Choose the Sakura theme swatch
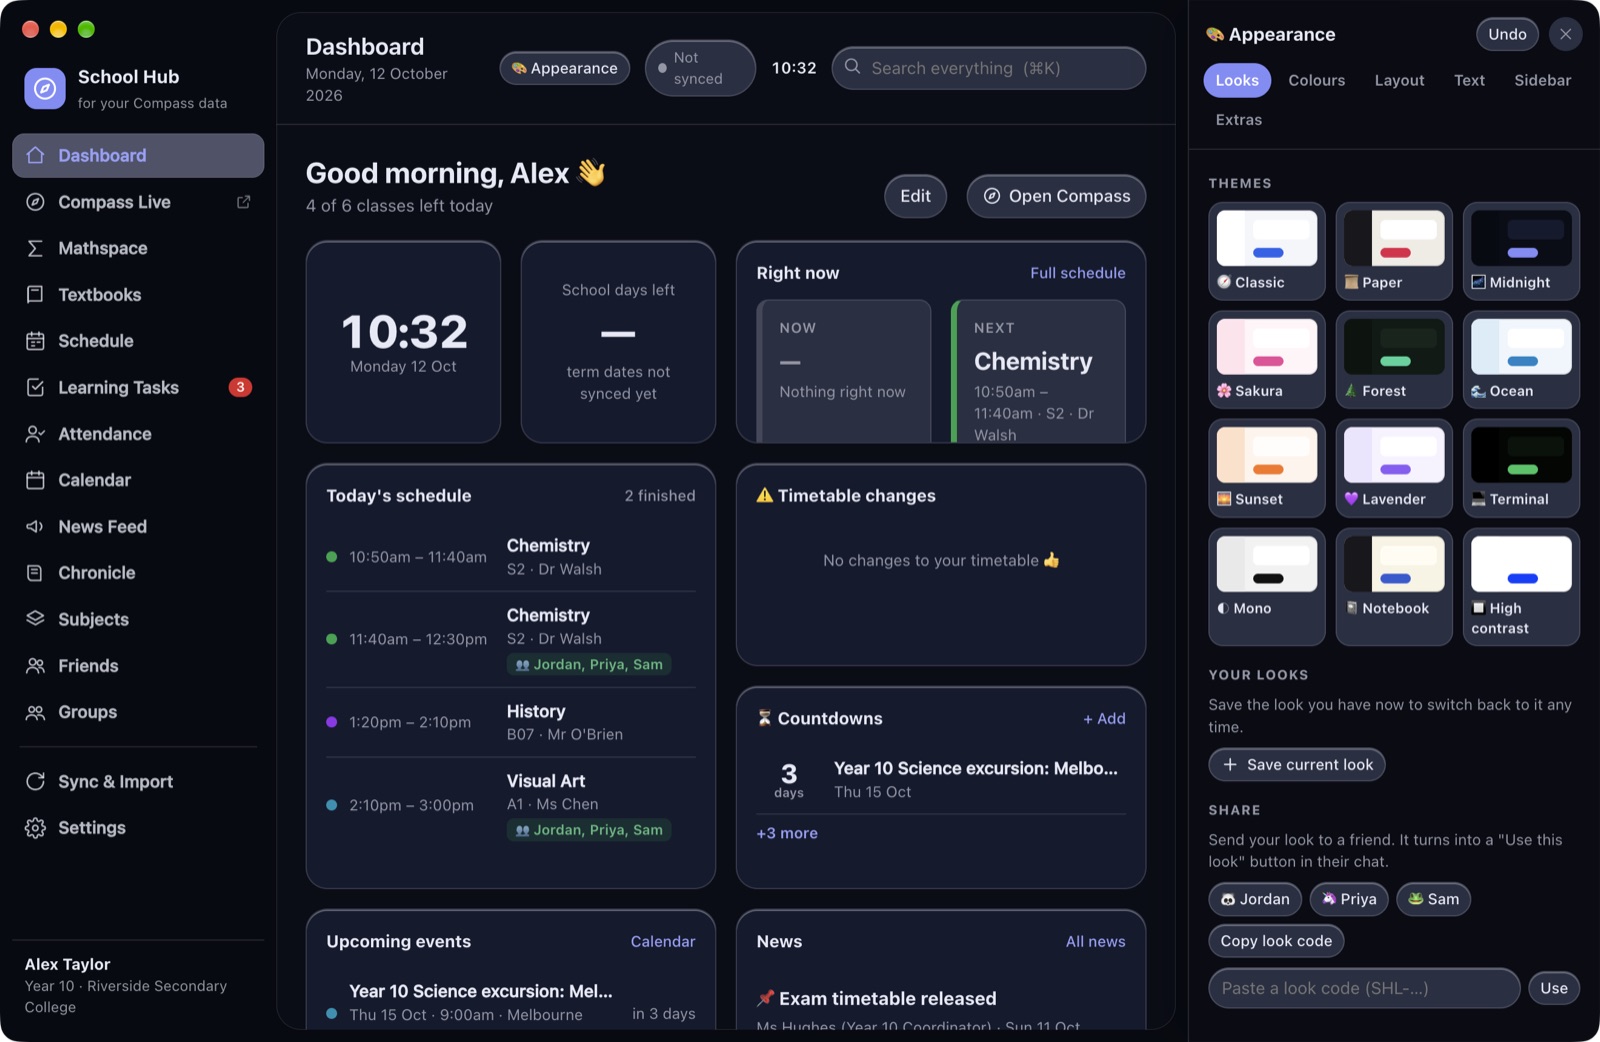The width and height of the screenshot is (1600, 1042). [x=1267, y=359]
